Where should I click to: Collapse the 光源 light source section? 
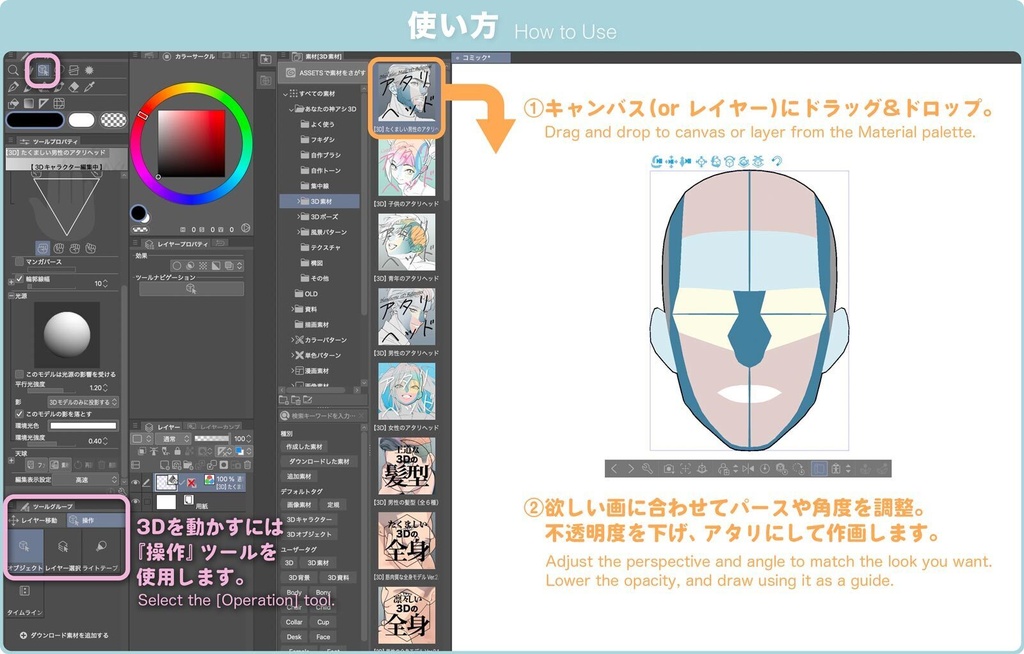coord(11,296)
